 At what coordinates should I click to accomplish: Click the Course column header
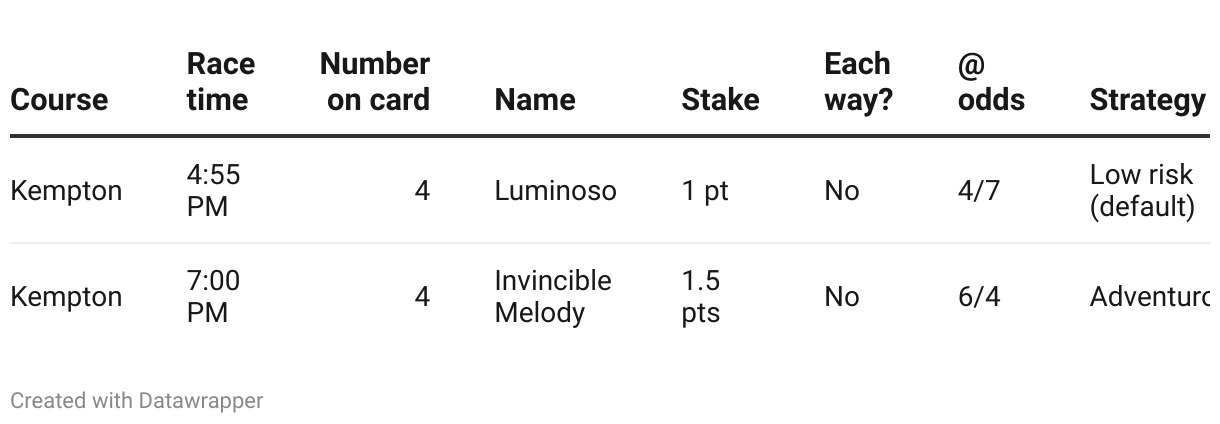[59, 100]
